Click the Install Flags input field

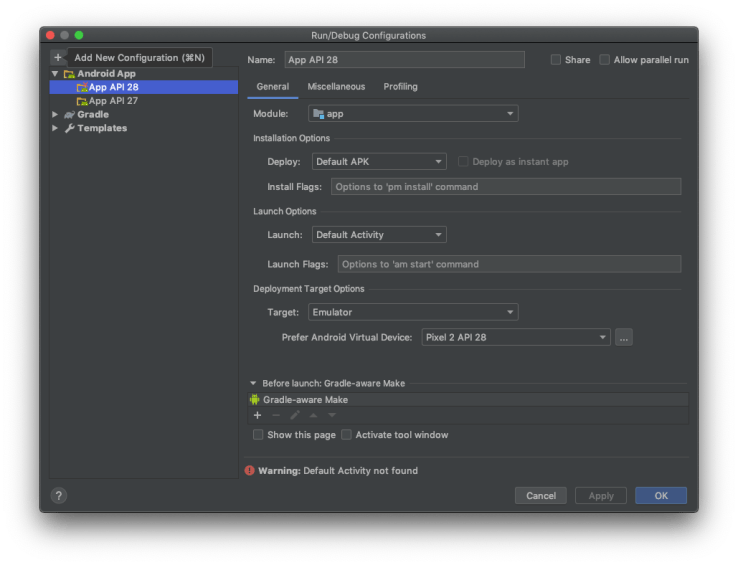pos(506,186)
